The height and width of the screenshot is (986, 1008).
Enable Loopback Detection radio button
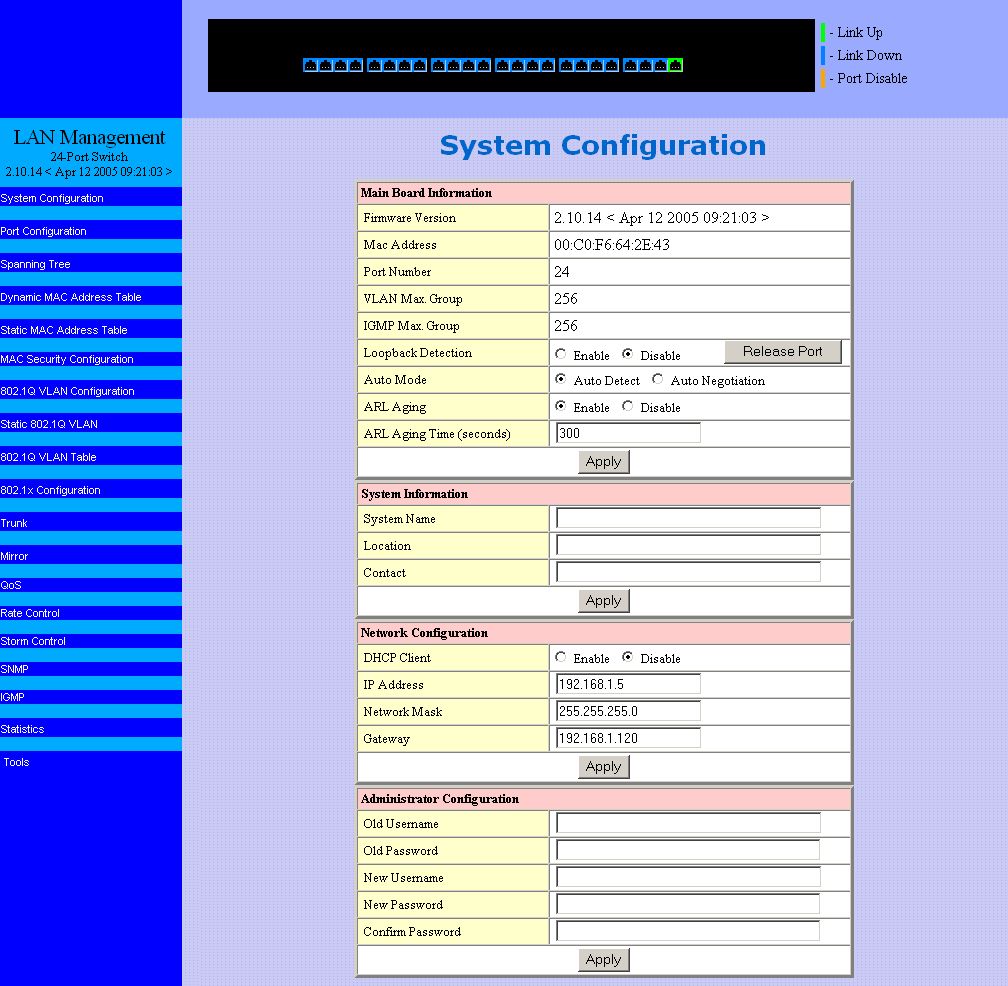click(x=561, y=354)
